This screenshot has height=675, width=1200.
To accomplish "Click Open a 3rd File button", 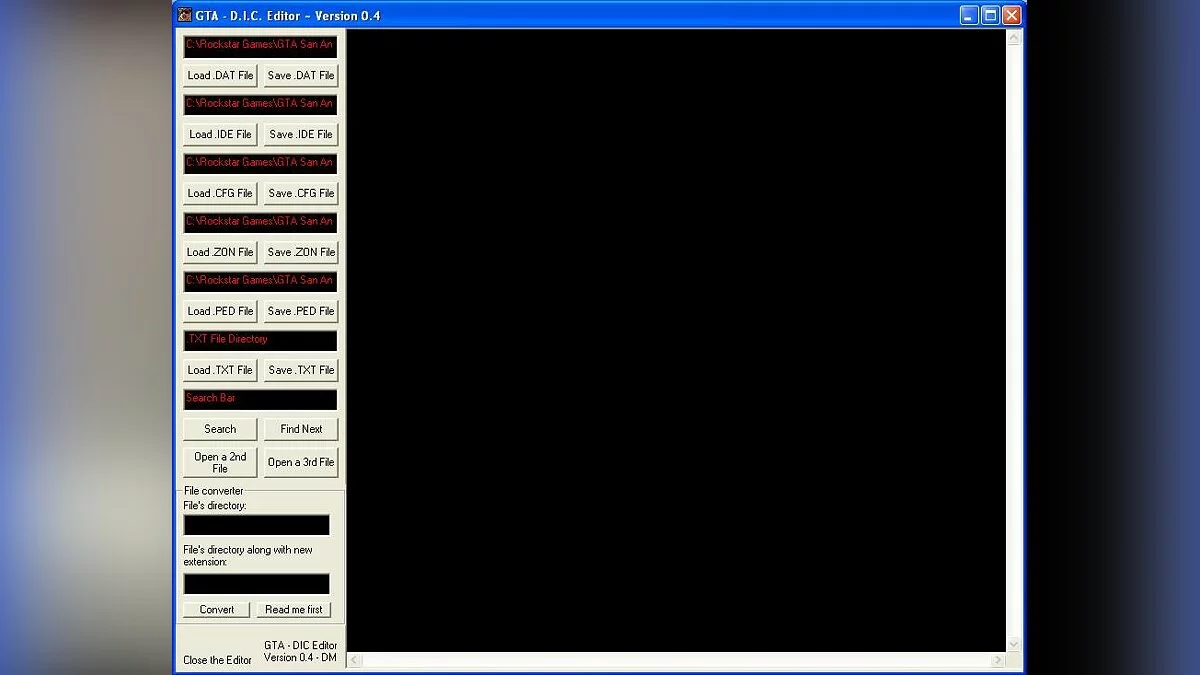I will point(301,462).
